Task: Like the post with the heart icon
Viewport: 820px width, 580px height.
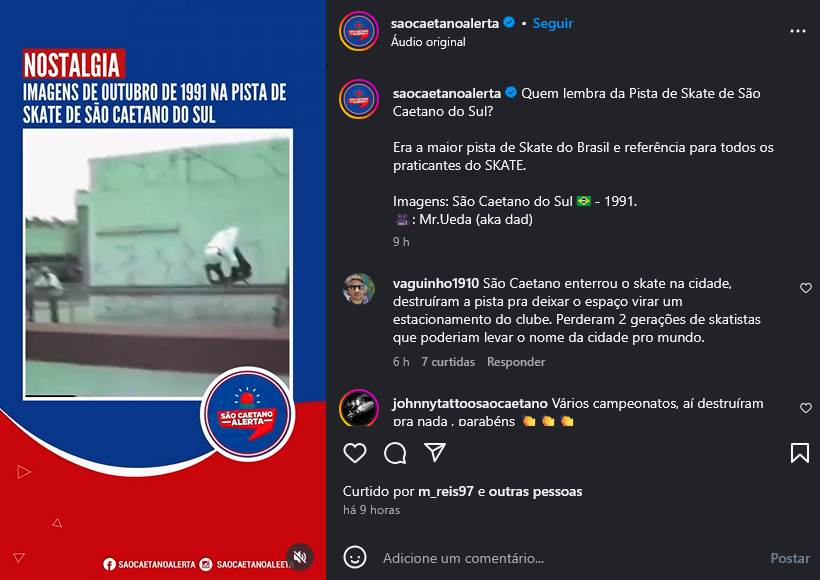Action: [355, 453]
